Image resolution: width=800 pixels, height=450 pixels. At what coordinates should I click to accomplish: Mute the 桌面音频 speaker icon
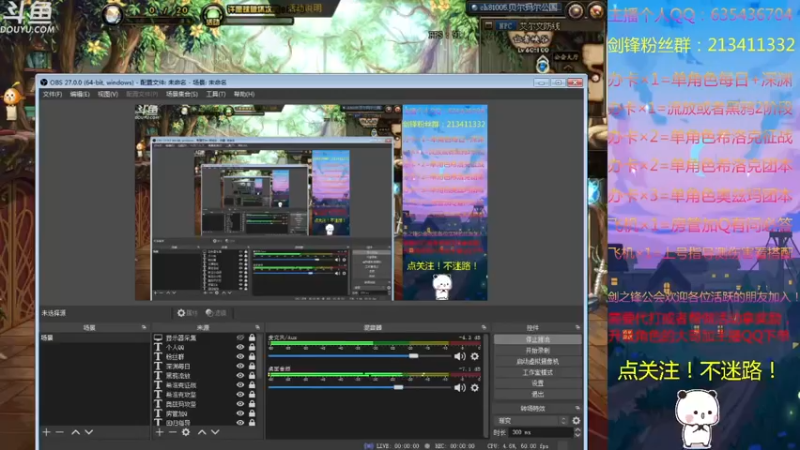pos(460,388)
